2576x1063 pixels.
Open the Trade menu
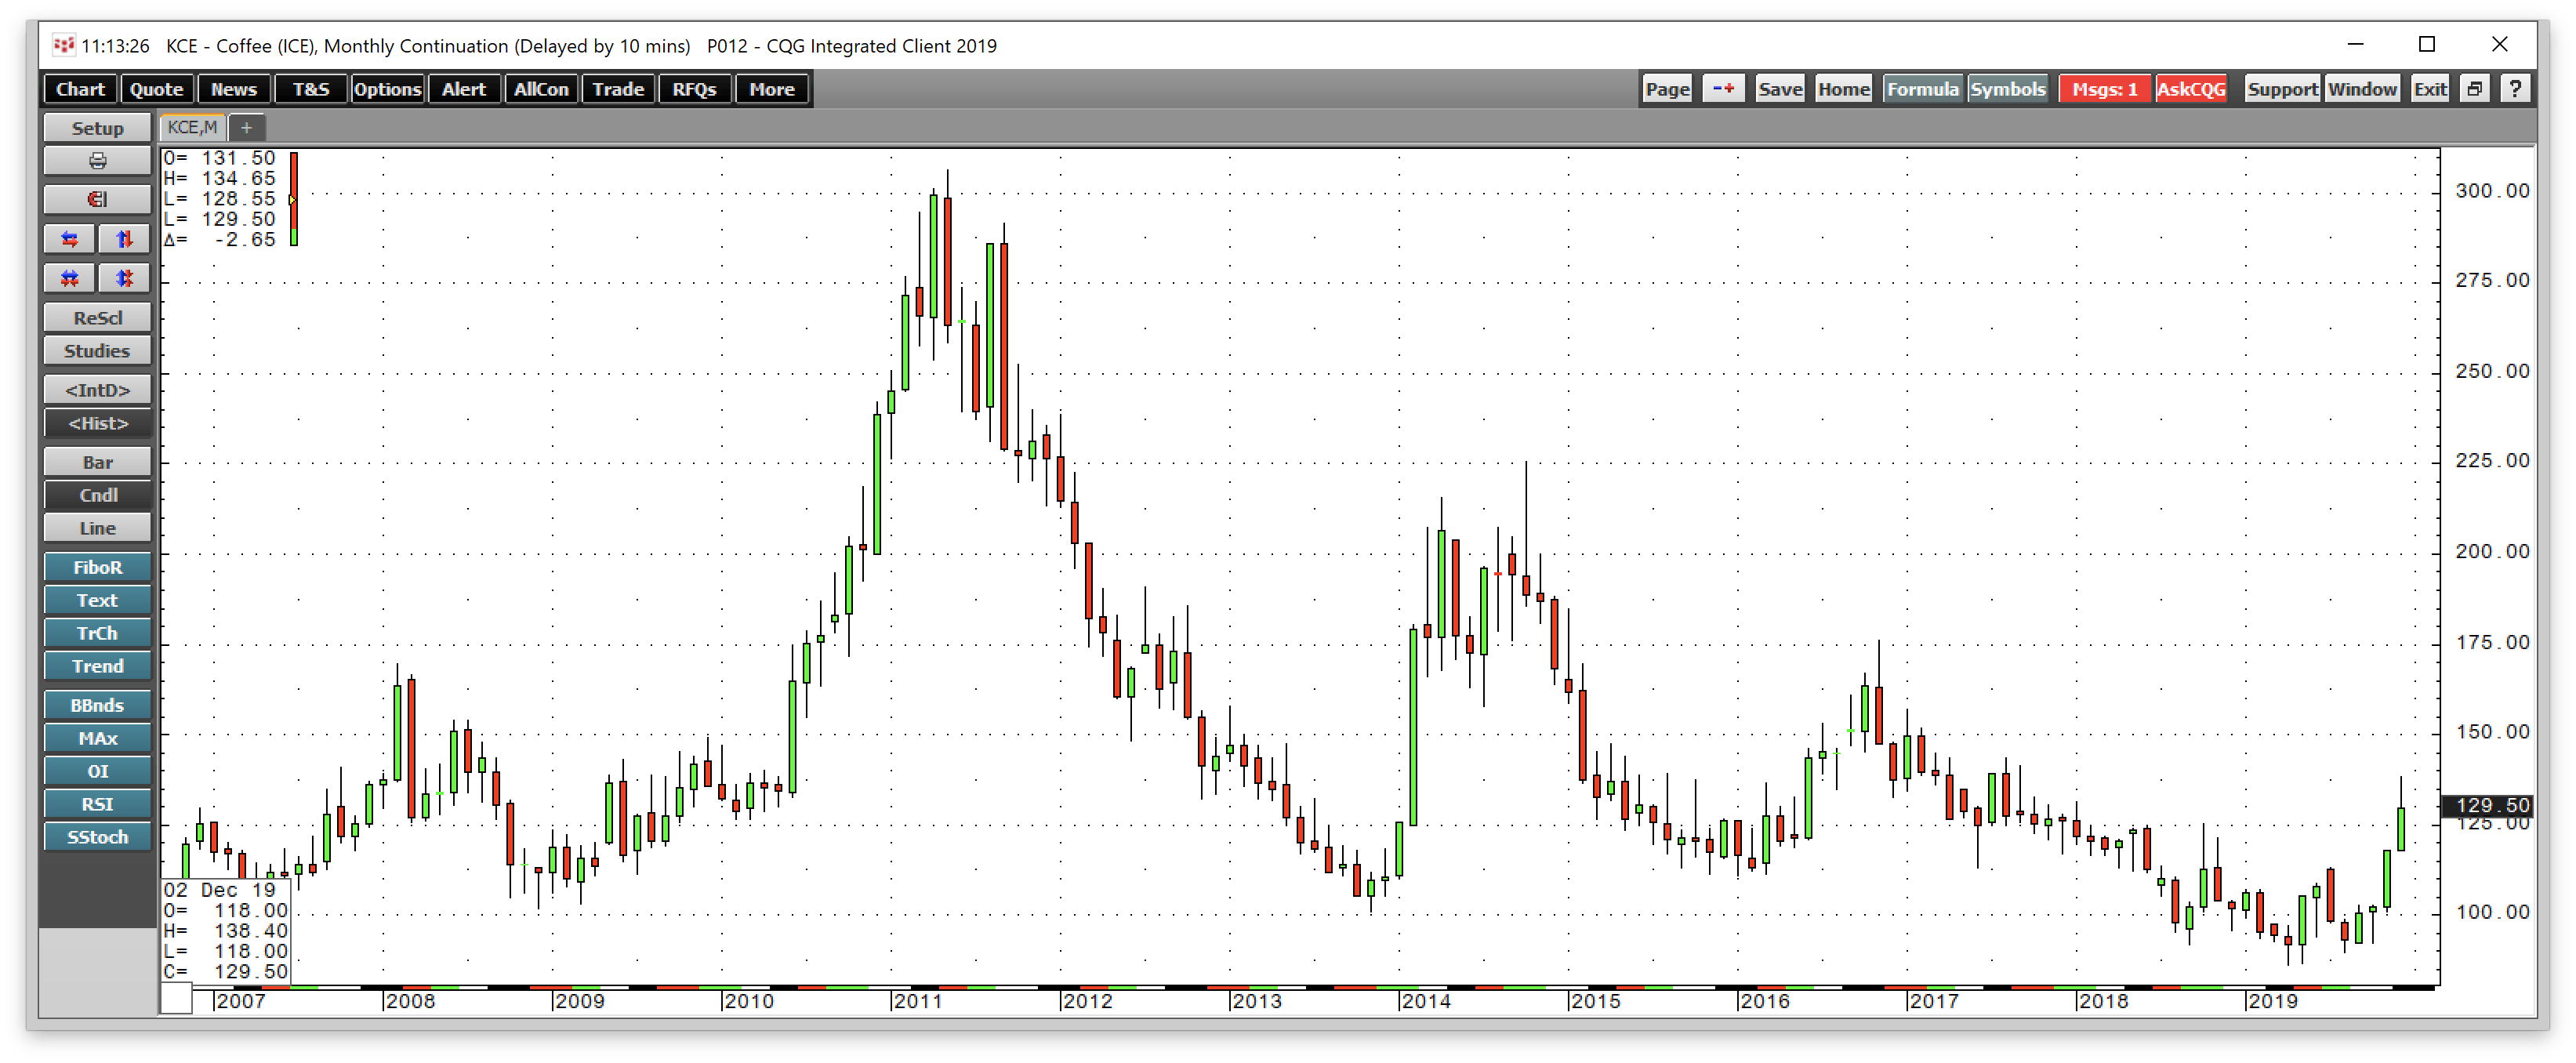click(618, 89)
